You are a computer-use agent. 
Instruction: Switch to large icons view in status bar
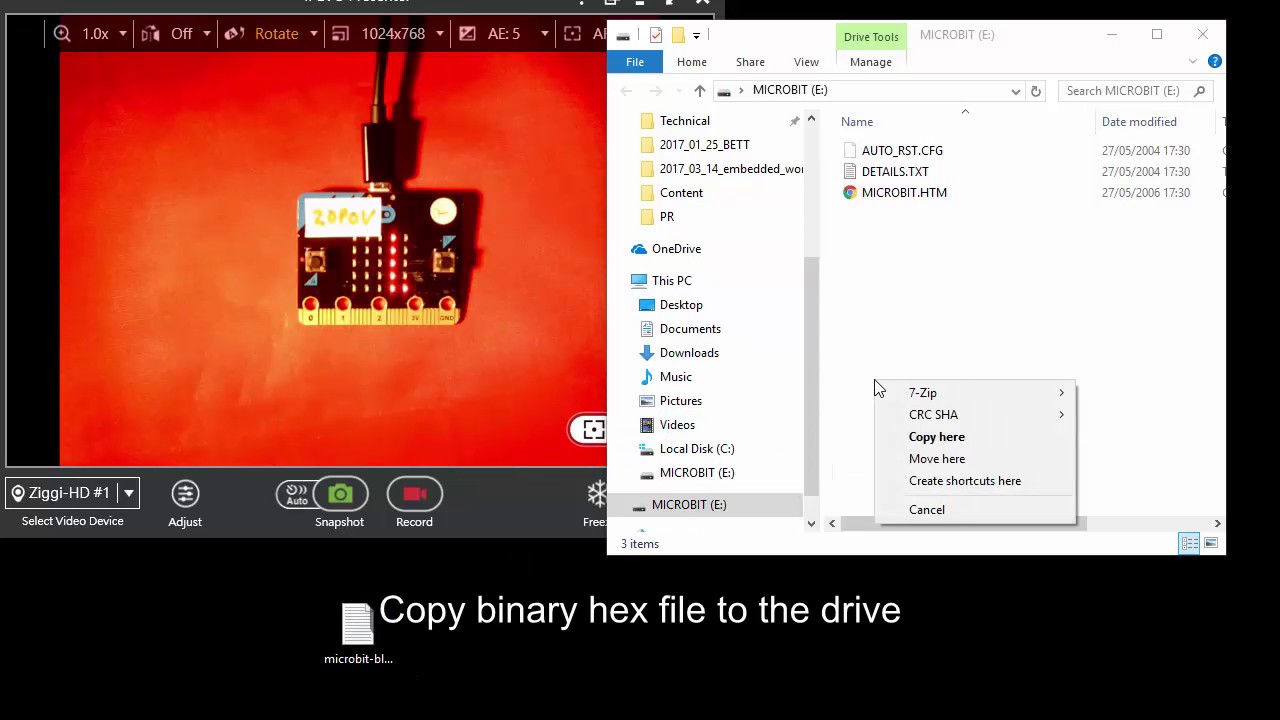(x=1211, y=543)
